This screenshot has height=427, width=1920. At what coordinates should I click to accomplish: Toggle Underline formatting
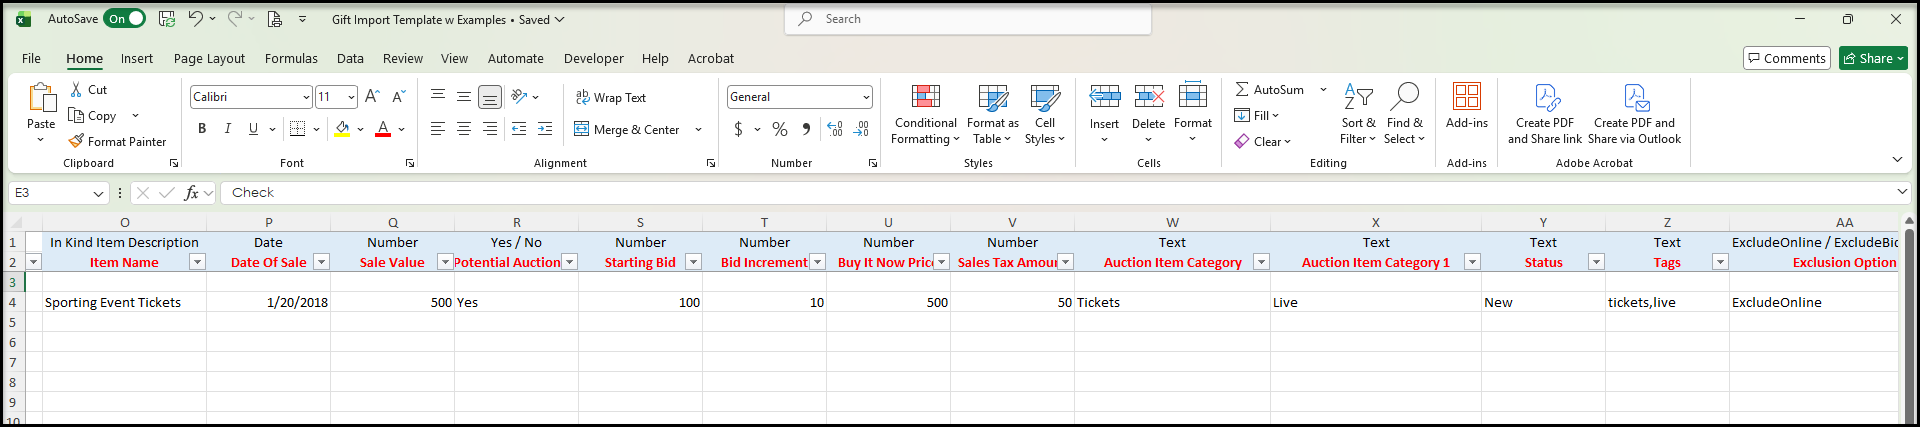click(253, 128)
